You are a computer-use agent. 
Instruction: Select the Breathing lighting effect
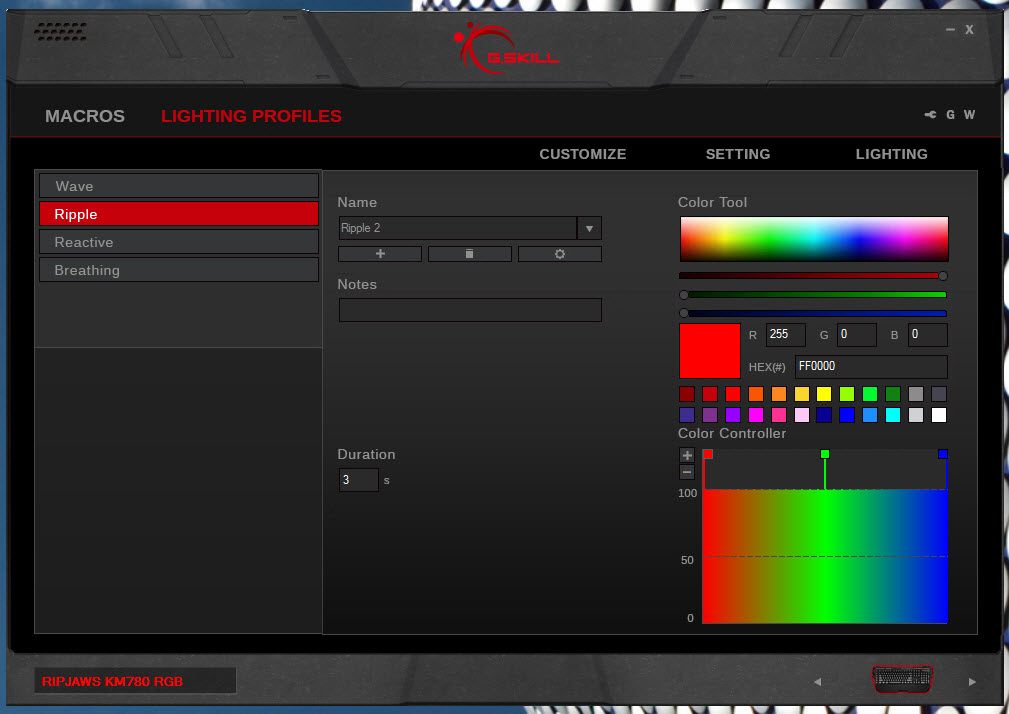(x=179, y=270)
